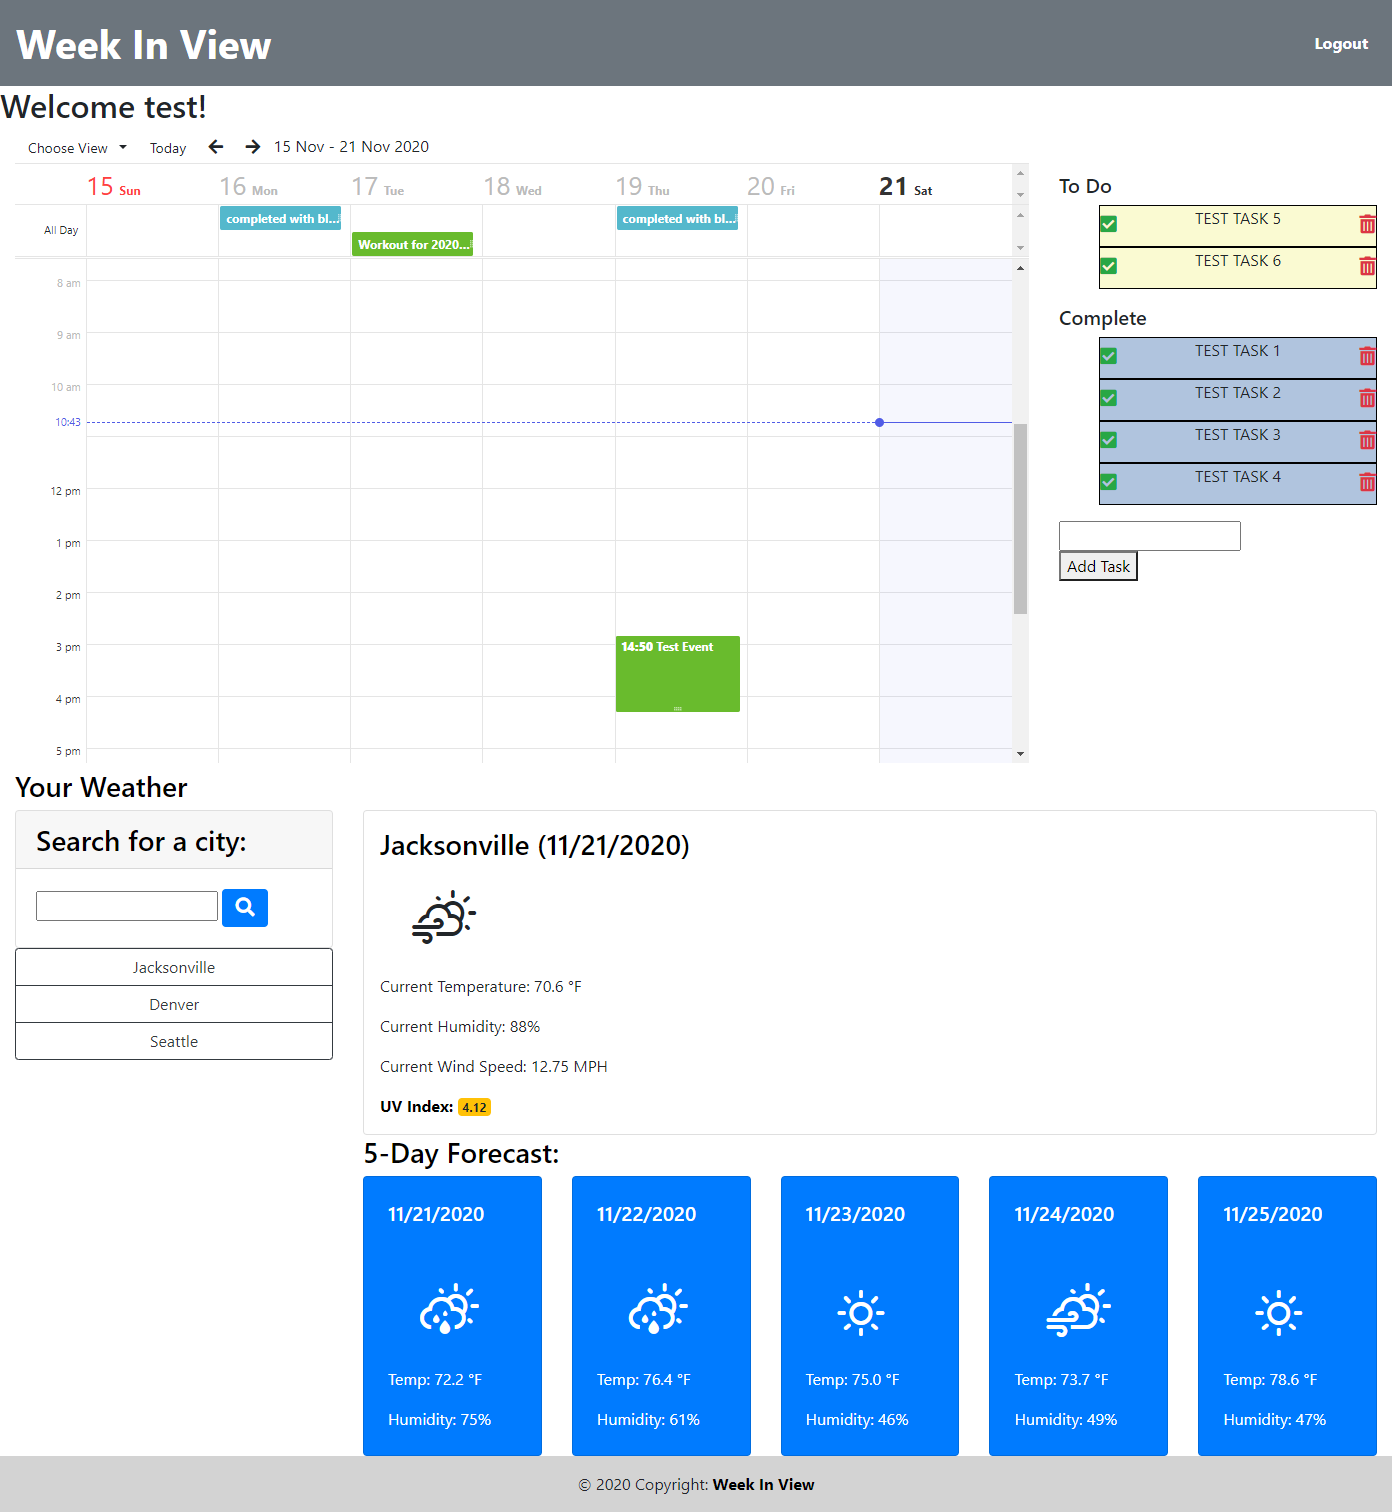Image resolution: width=1392 pixels, height=1512 pixels.
Task: Delete TEST TASK 2 with trash icon
Action: coord(1367,399)
